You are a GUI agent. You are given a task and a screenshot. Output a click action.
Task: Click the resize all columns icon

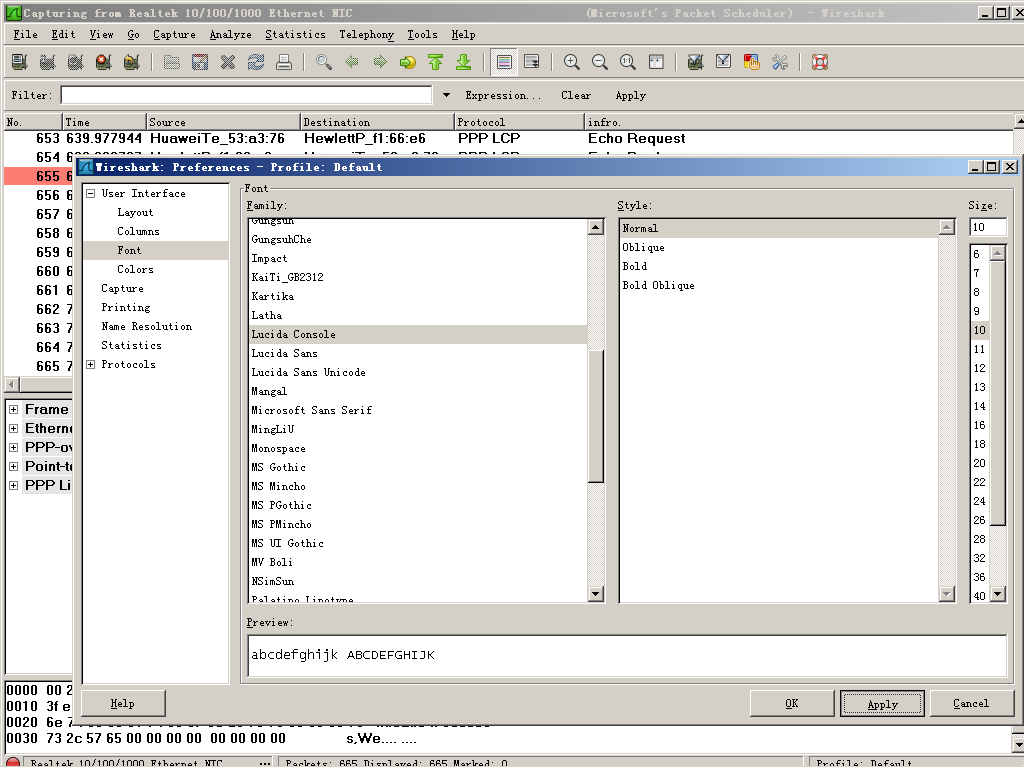click(x=656, y=62)
